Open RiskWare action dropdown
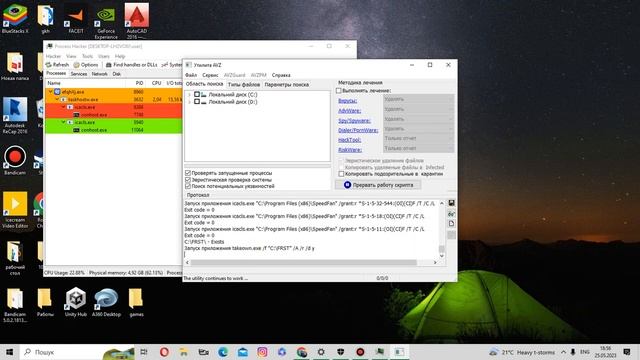640x360 pixels. [x=418, y=148]
